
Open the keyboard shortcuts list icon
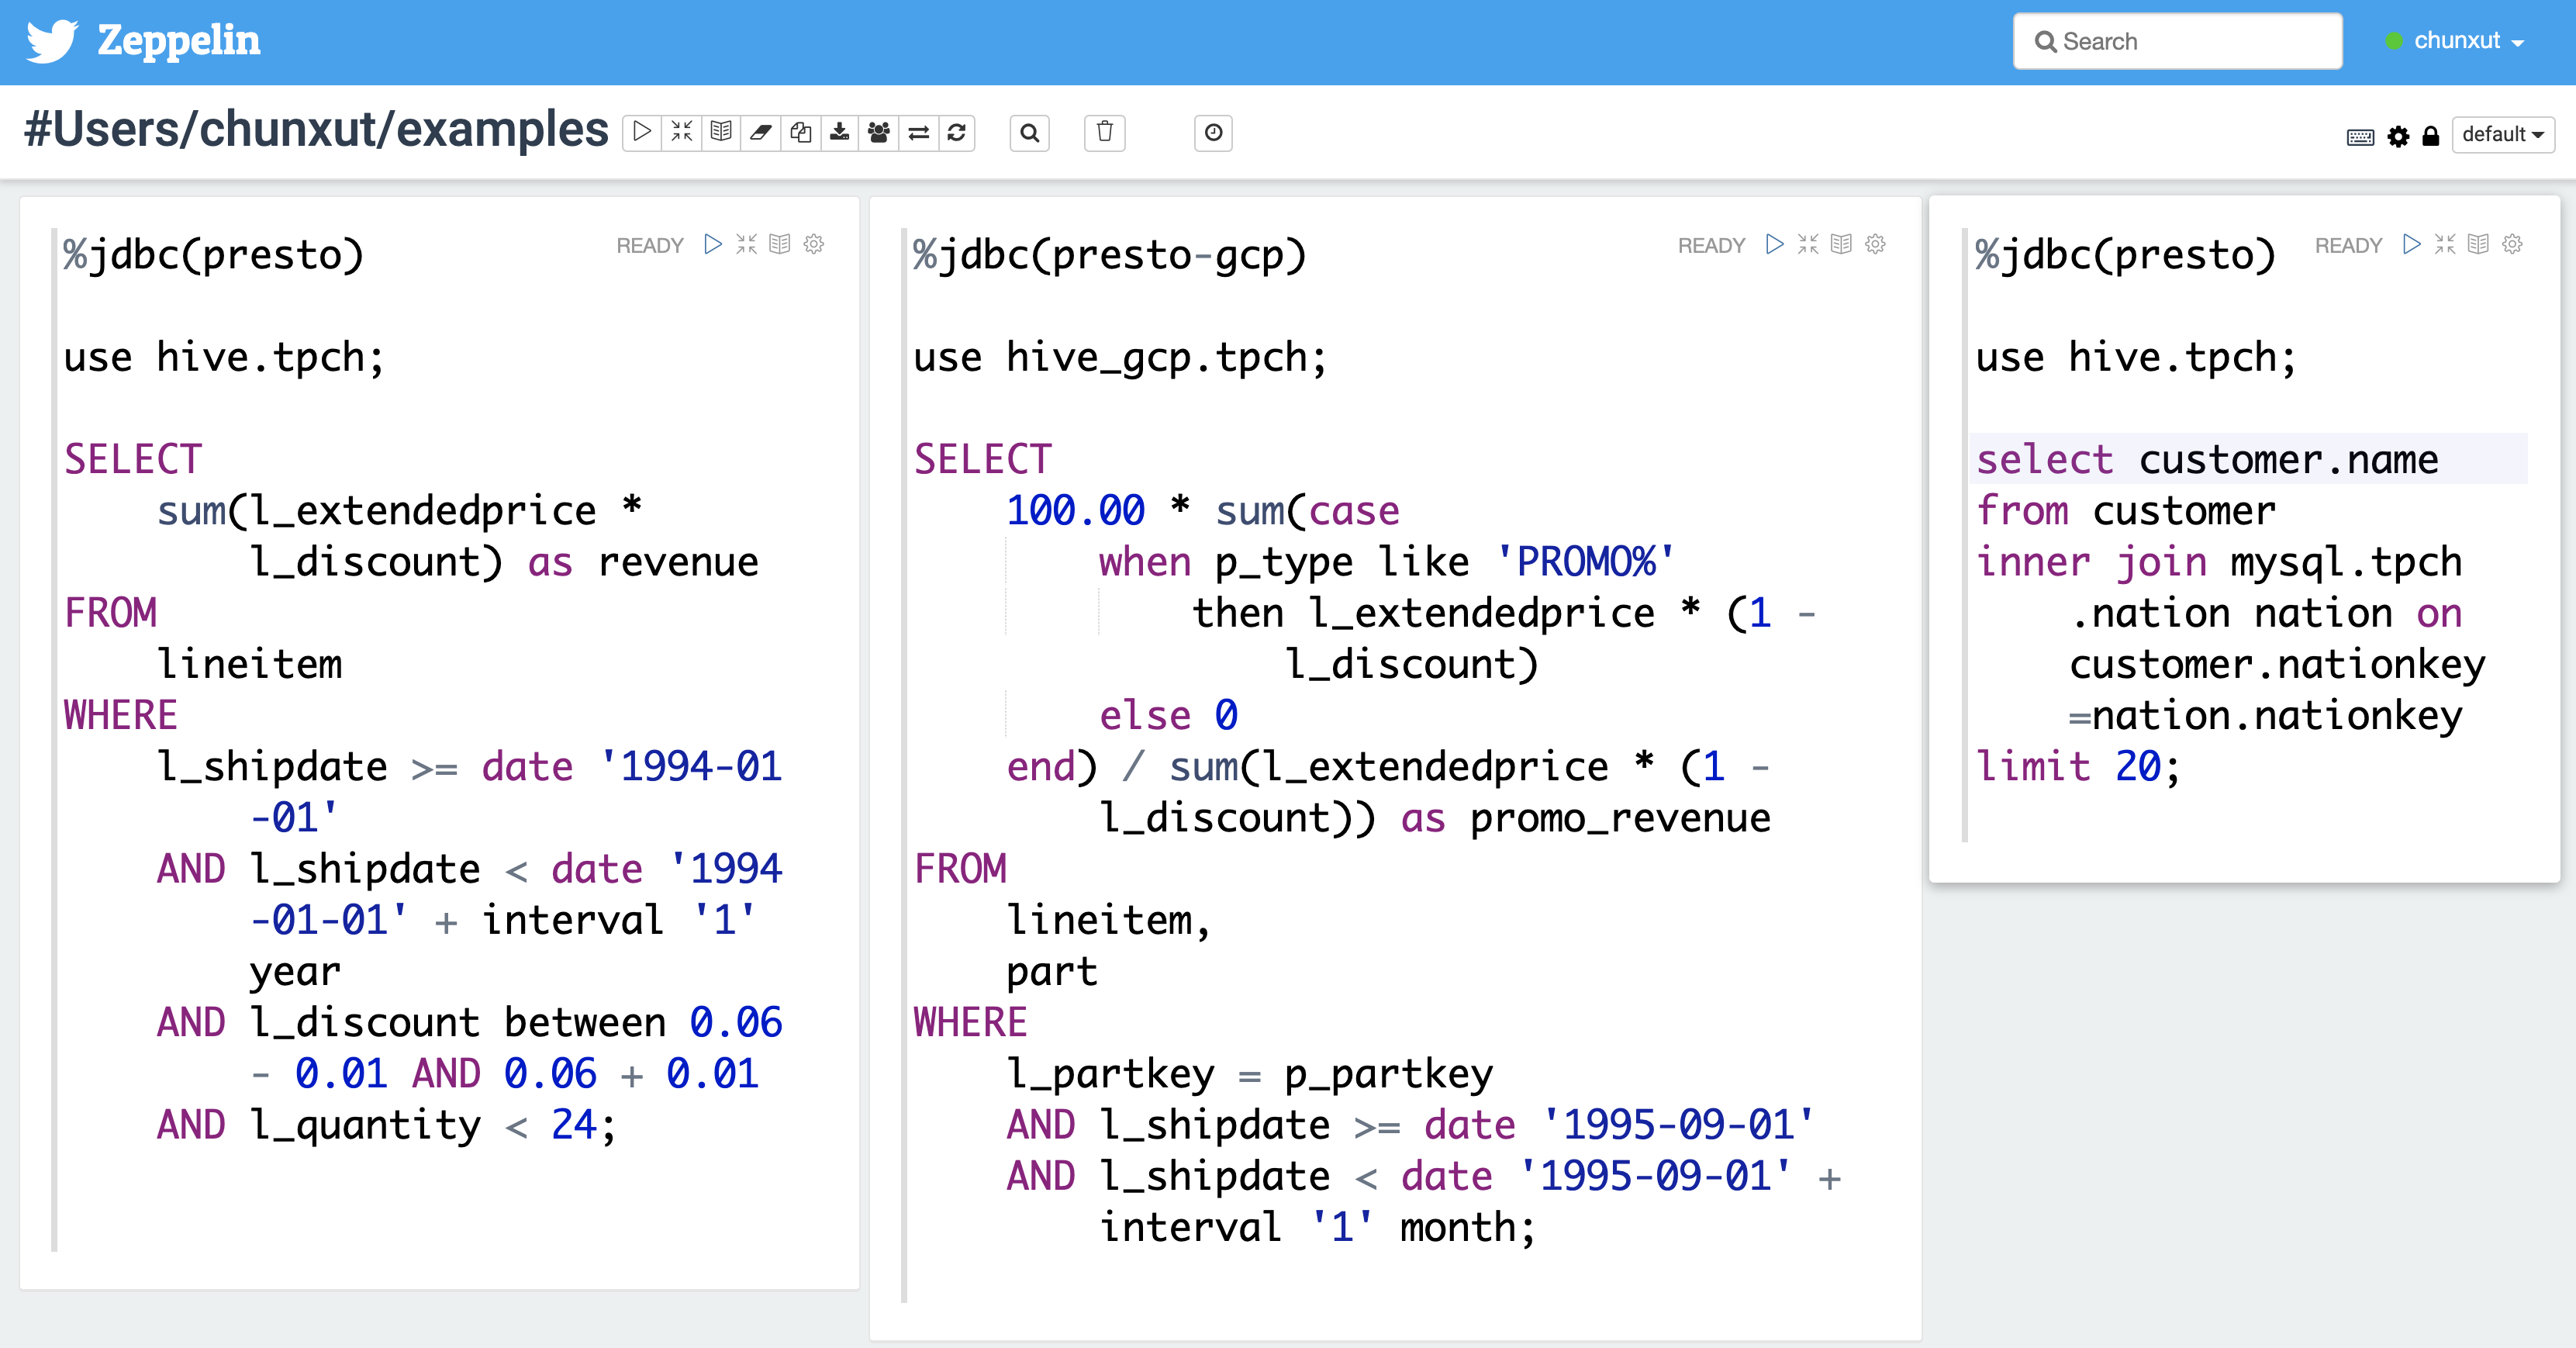(2360, 137)
